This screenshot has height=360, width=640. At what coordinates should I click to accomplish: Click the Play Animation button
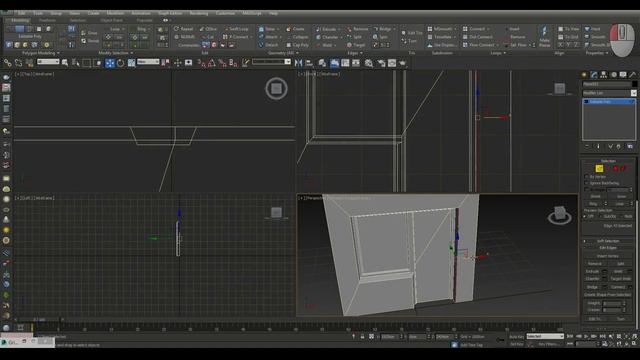pyautogui.click(x=587, y=336)
